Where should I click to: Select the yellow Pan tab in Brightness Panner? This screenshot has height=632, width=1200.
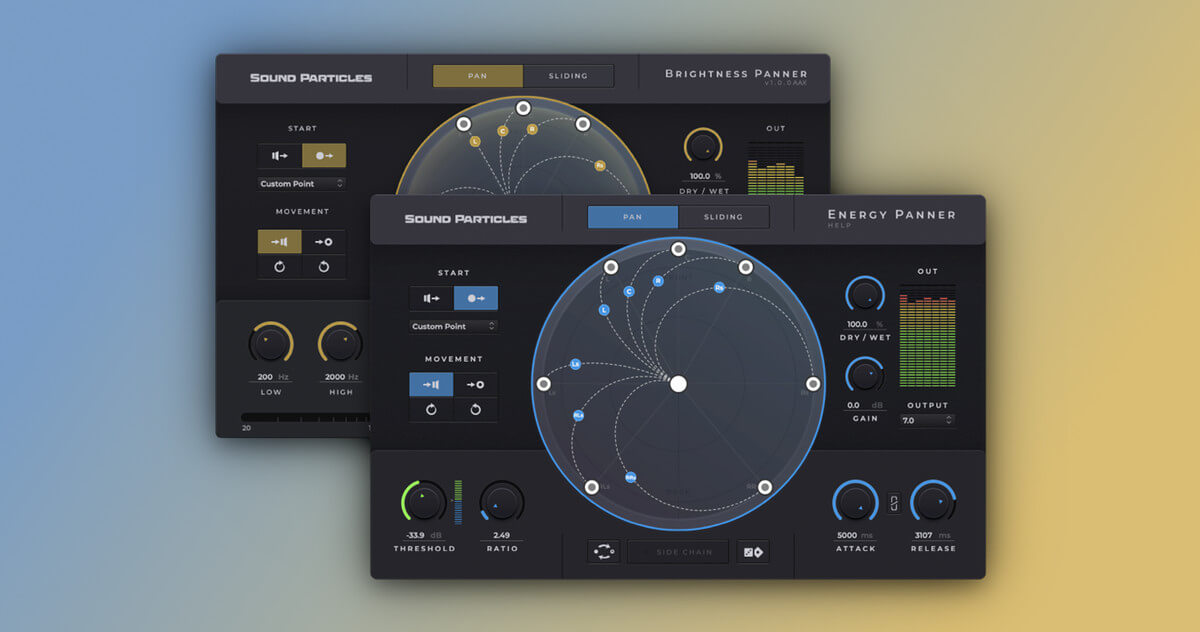pos(477,76)
